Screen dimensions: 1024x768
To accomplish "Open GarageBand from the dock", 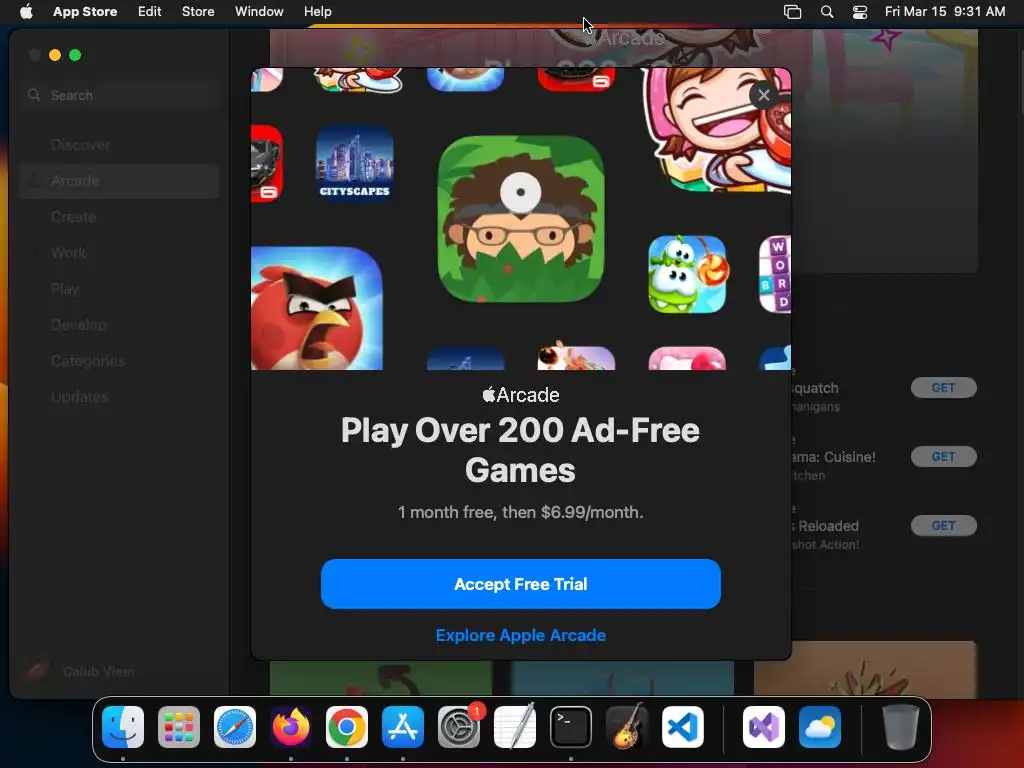I will point(627,727).
